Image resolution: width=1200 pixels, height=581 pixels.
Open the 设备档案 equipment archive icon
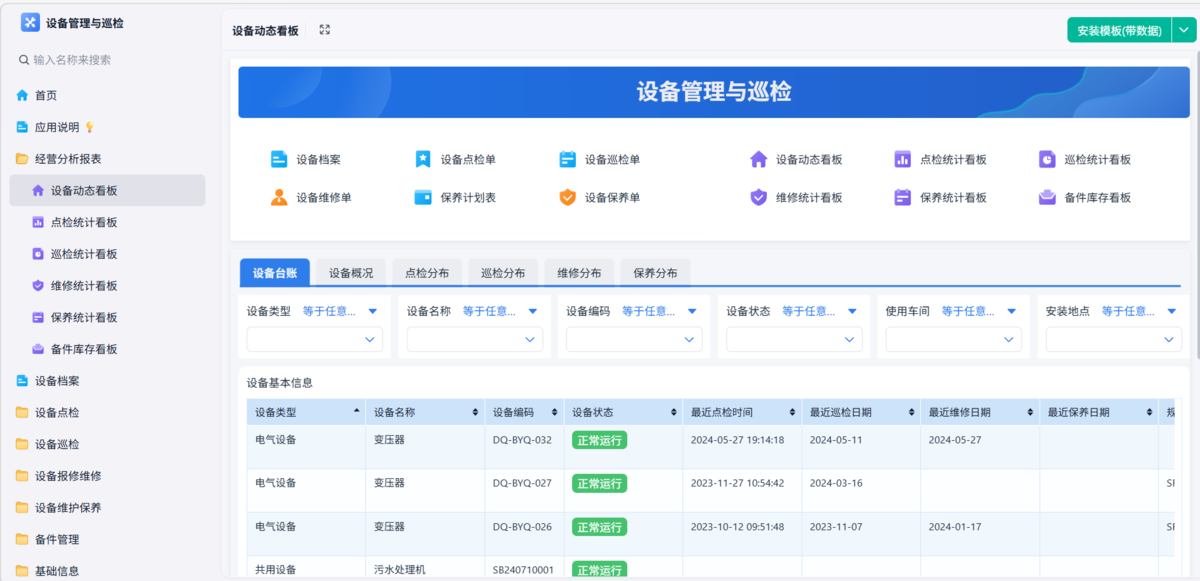coord(279,158)
